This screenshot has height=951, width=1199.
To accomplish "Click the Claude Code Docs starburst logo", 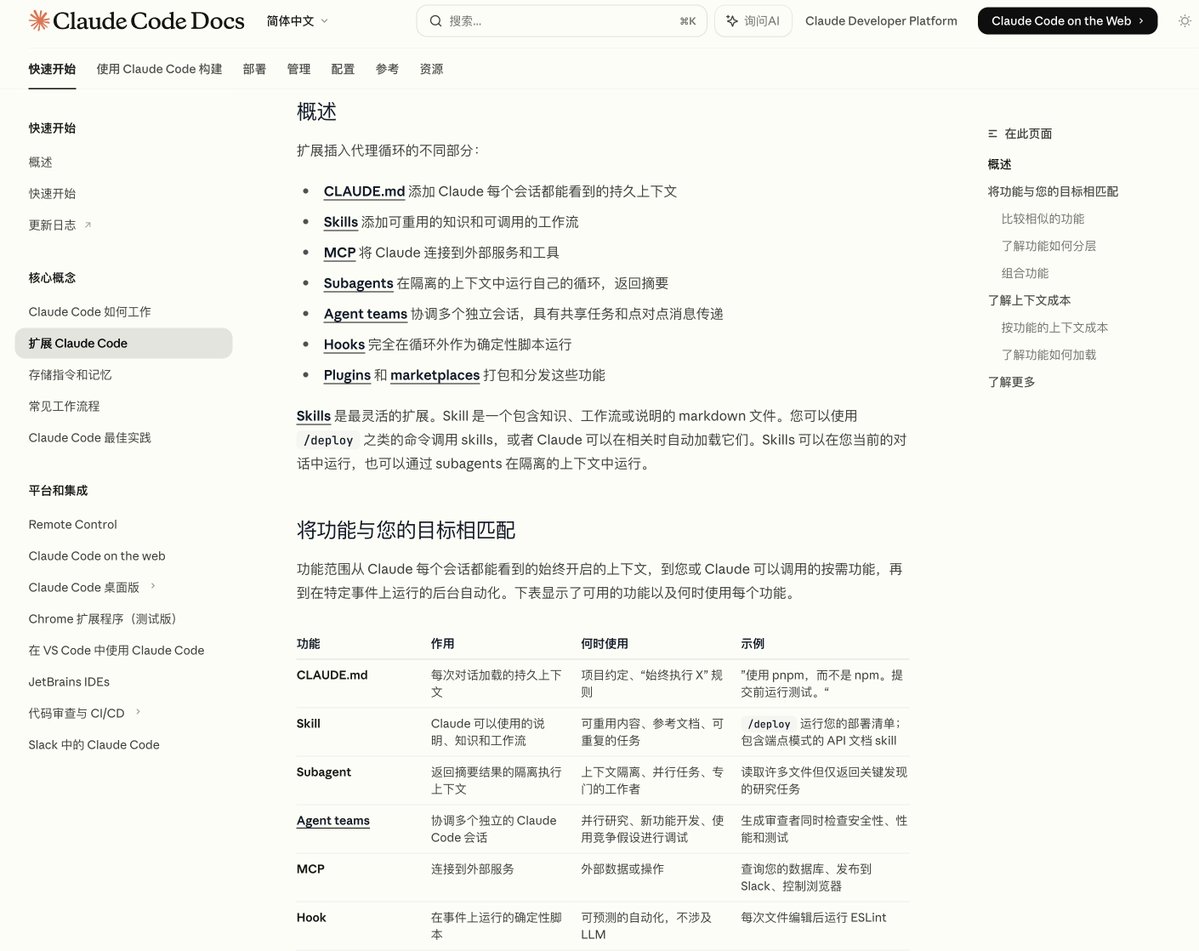I will [39, 21].
